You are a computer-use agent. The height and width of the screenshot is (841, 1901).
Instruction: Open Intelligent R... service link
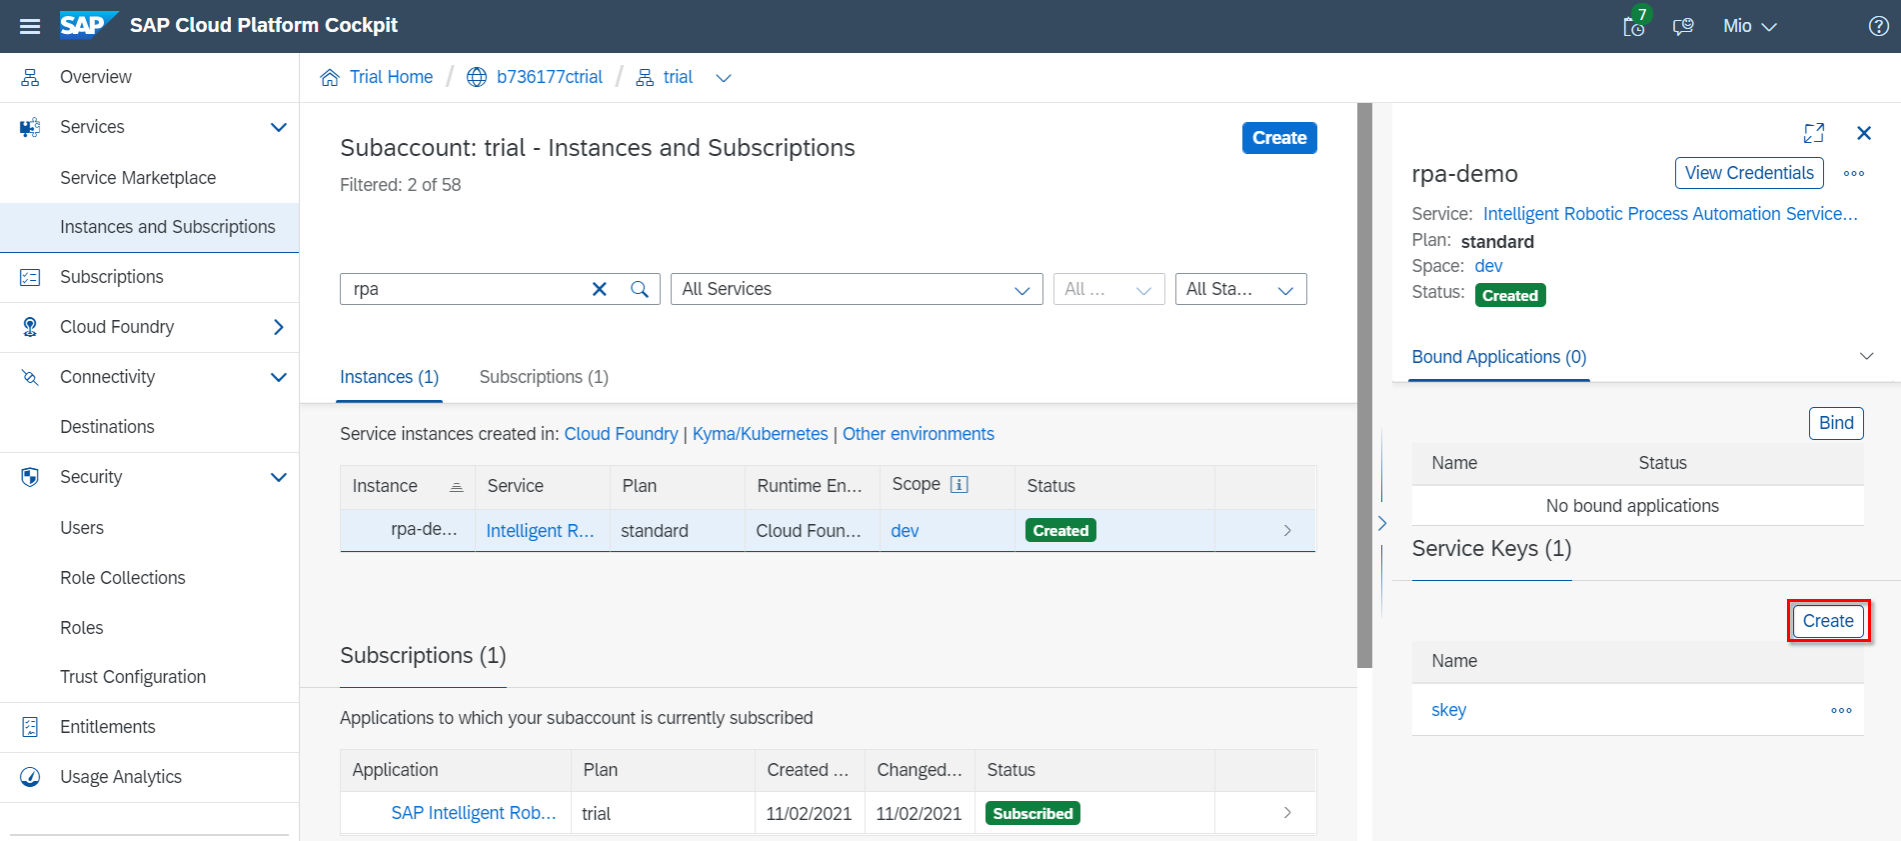pyautogui.click(x=540, y=531)
